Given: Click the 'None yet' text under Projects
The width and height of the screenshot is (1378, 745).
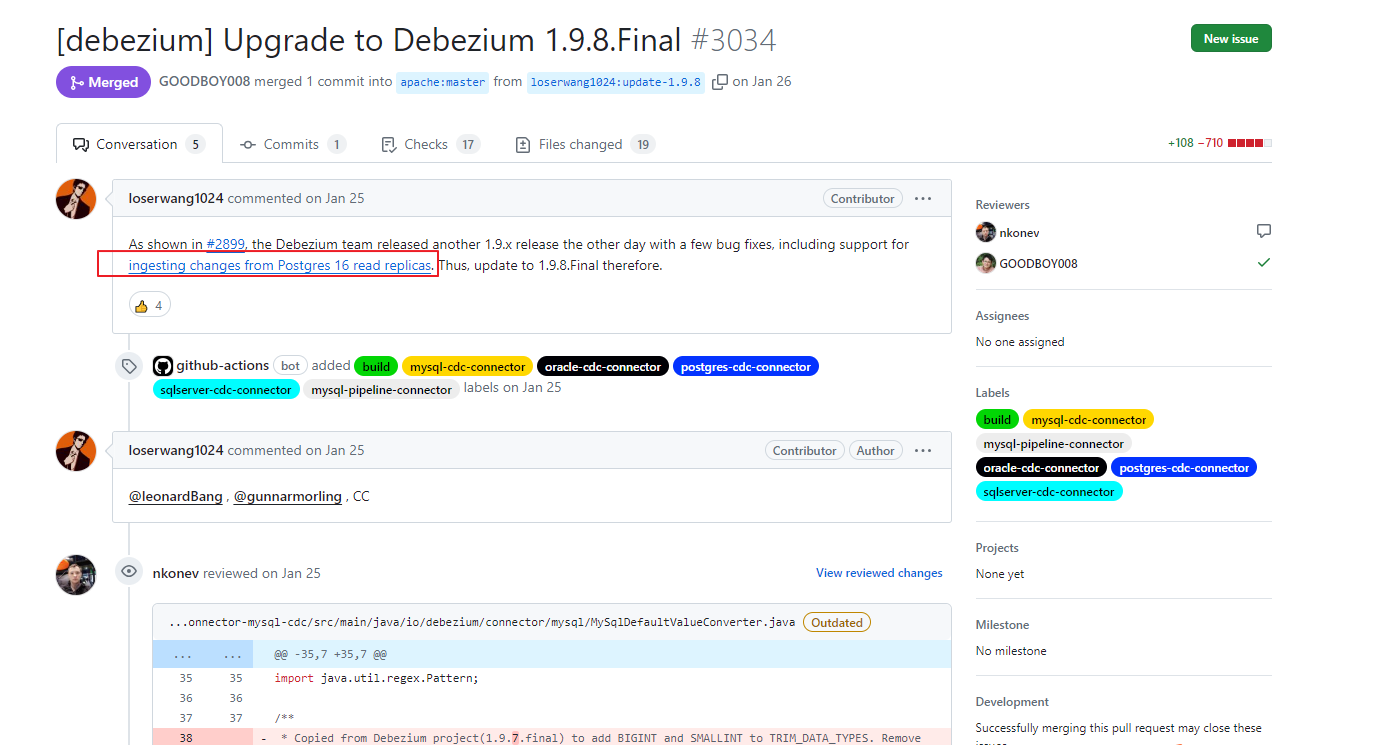Looking at the screenshot, I should [1000, 574].
